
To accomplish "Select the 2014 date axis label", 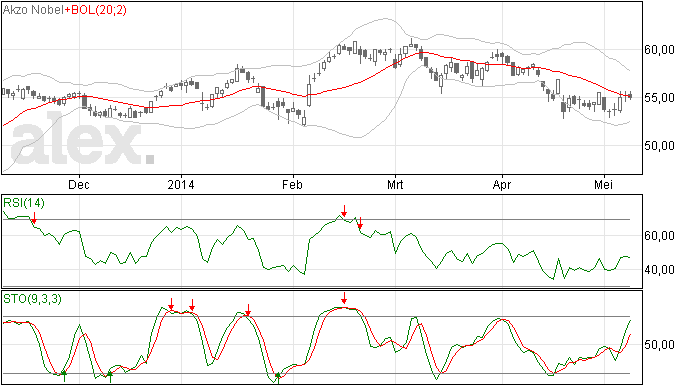I will tap(181, 185).
